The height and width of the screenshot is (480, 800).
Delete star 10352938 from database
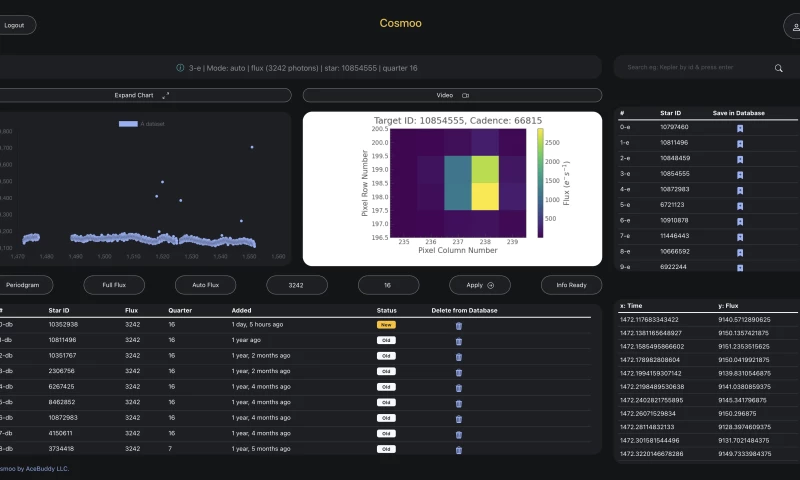point(459,325)
